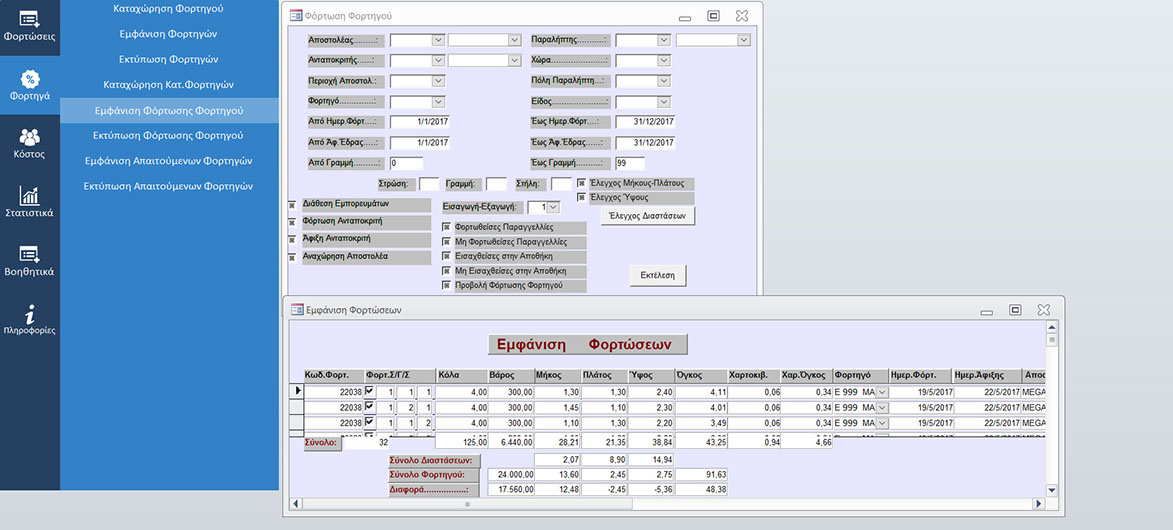Toggle the Προβολή Φόρτωσης Φορτηγού checkbox
The height and width of the screenshot is (530, 1173).
446,286
